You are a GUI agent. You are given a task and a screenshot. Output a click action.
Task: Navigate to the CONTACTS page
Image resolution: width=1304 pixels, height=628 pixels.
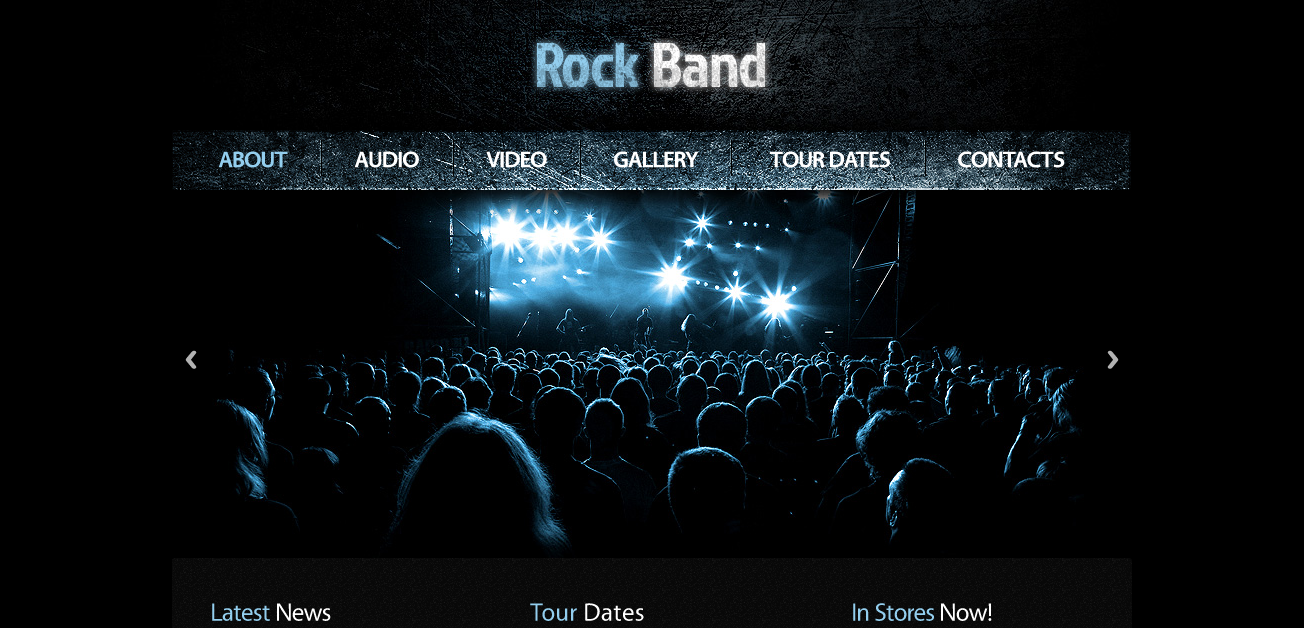(x=1011, y=160)
